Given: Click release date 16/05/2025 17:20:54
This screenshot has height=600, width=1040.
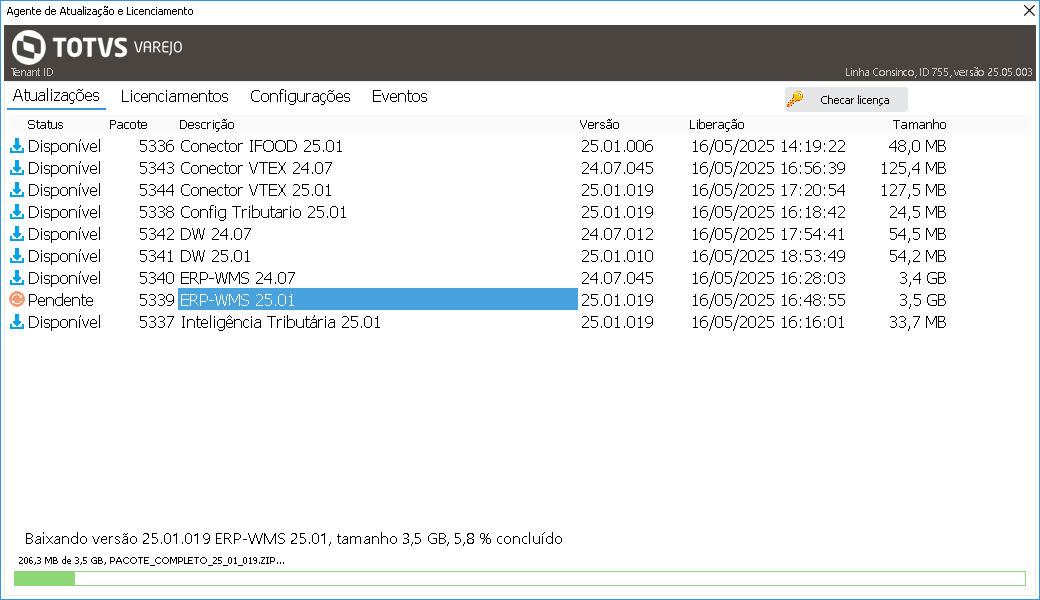Looking at the screenshot, I should (x=768, y=190).
